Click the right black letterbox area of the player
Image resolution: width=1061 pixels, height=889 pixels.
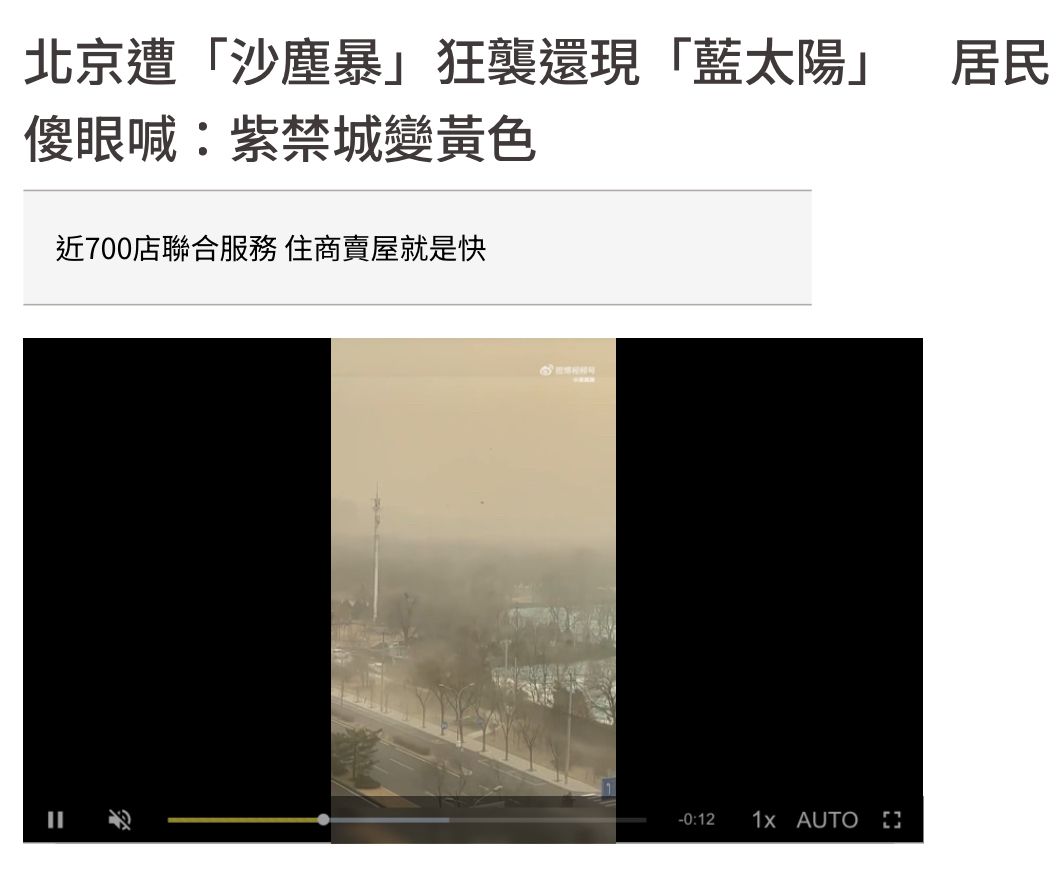click(x=769, y=568)
